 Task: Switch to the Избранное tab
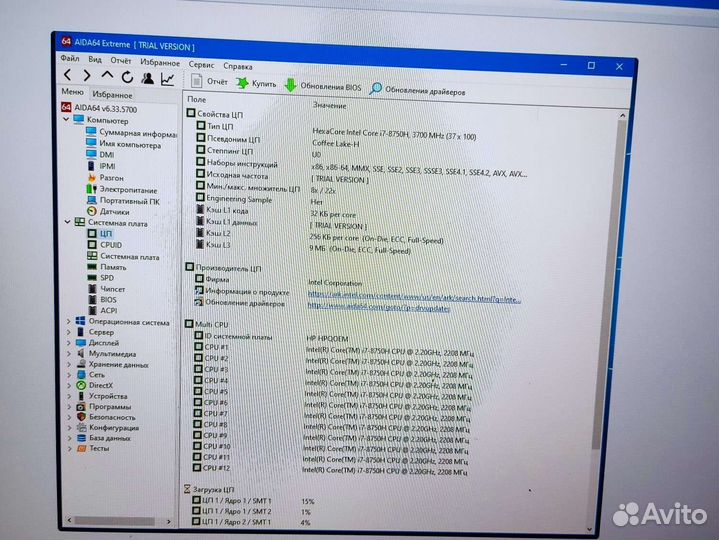pyautogui.click(x=112, y=93)
